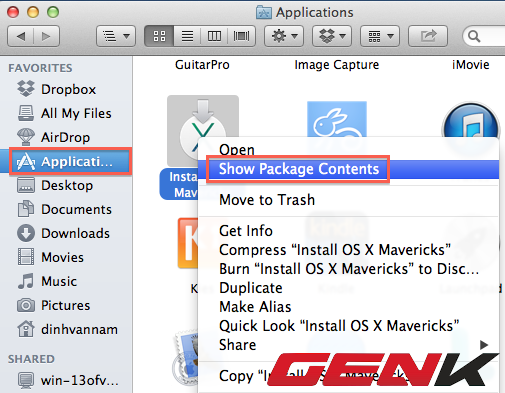
Task: Go forward with the right arrow button
Action: pos(46,36)
